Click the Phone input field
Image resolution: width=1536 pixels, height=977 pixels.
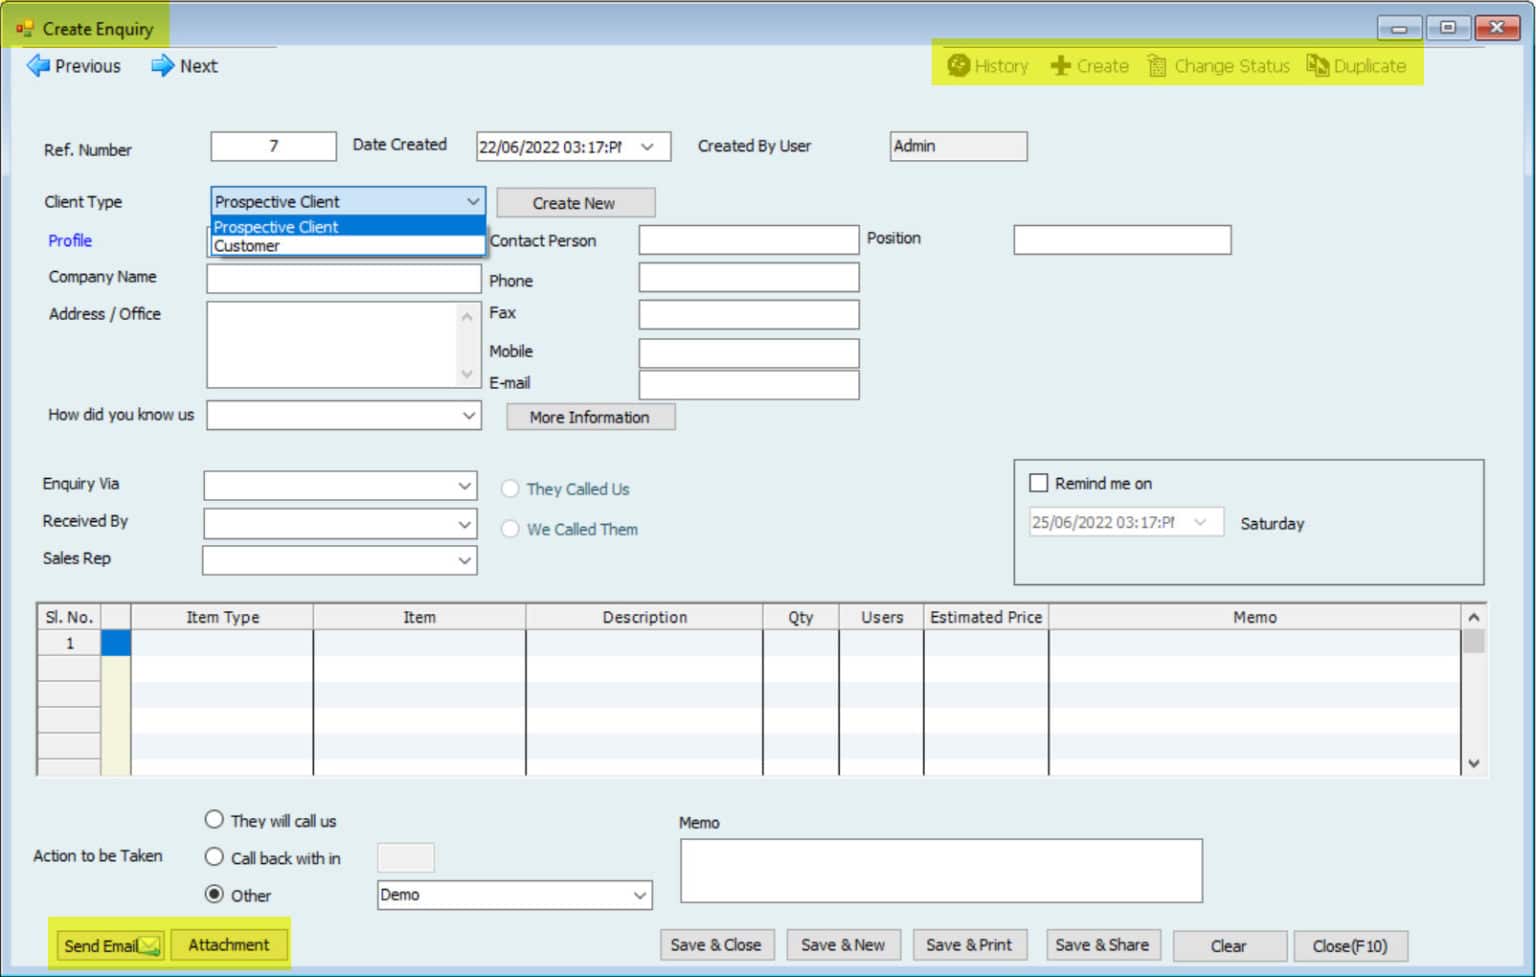[x=749, y=277]
